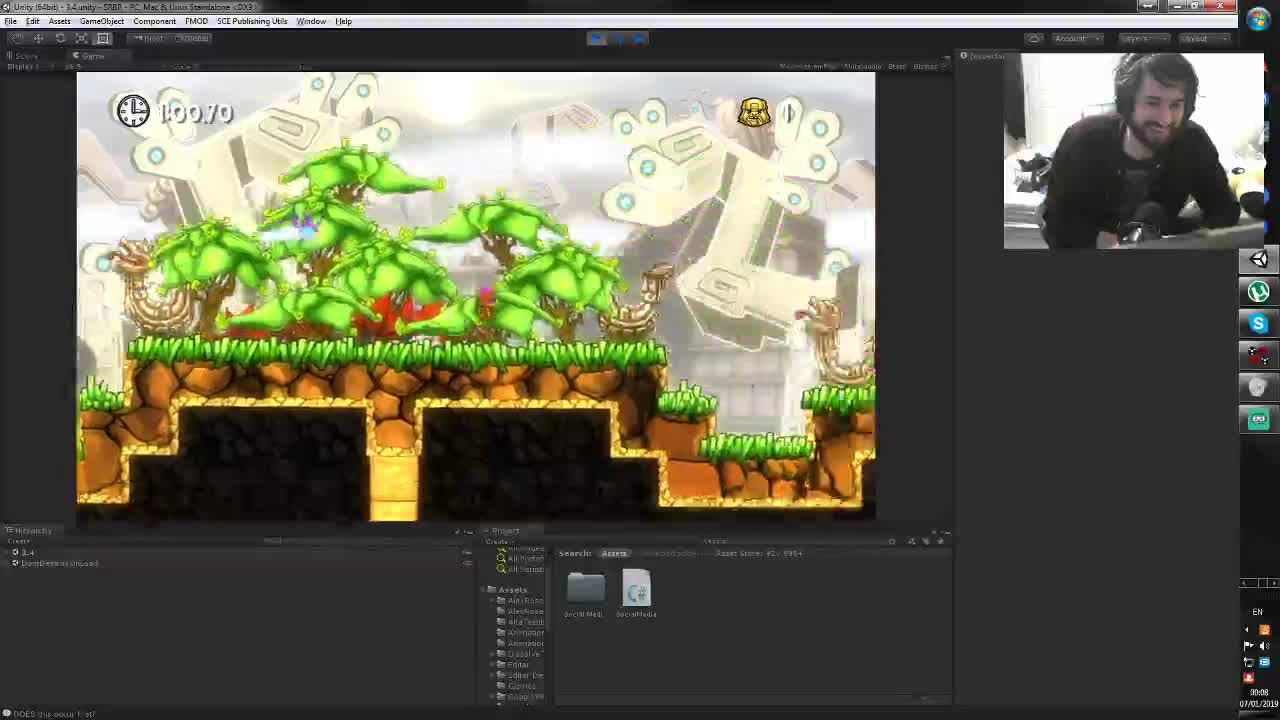This screenshot has width=1280, height=720.
Task: Open the FMOD menu
Action: tap(196, 21)
